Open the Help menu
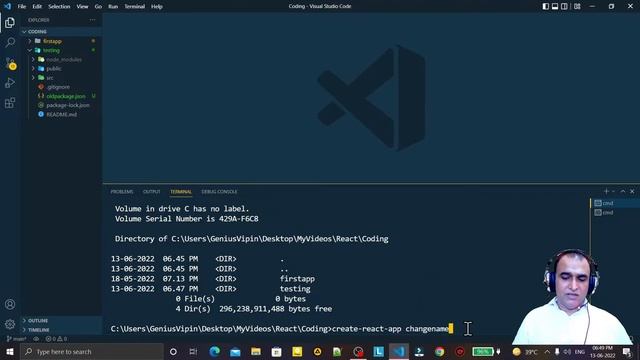Viewport: 640px width, 360px height. (157, 7)
